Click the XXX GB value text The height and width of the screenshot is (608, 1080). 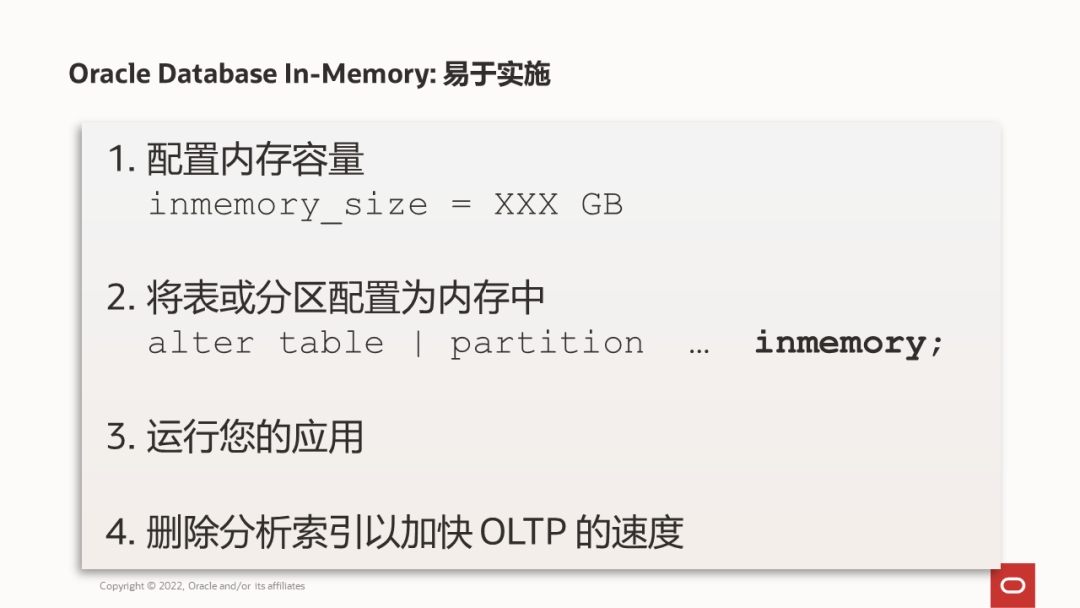point(559,205)
